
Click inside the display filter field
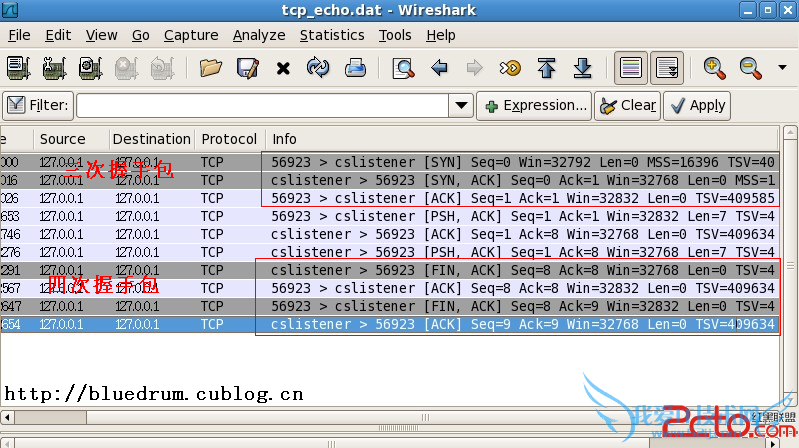262,106
